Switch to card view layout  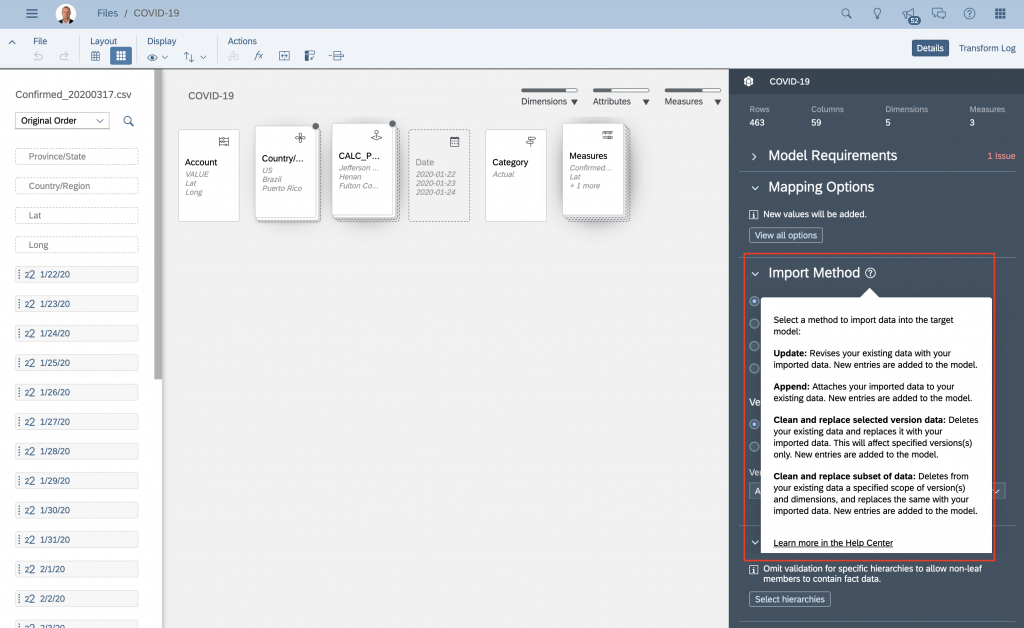pos(121,56)
